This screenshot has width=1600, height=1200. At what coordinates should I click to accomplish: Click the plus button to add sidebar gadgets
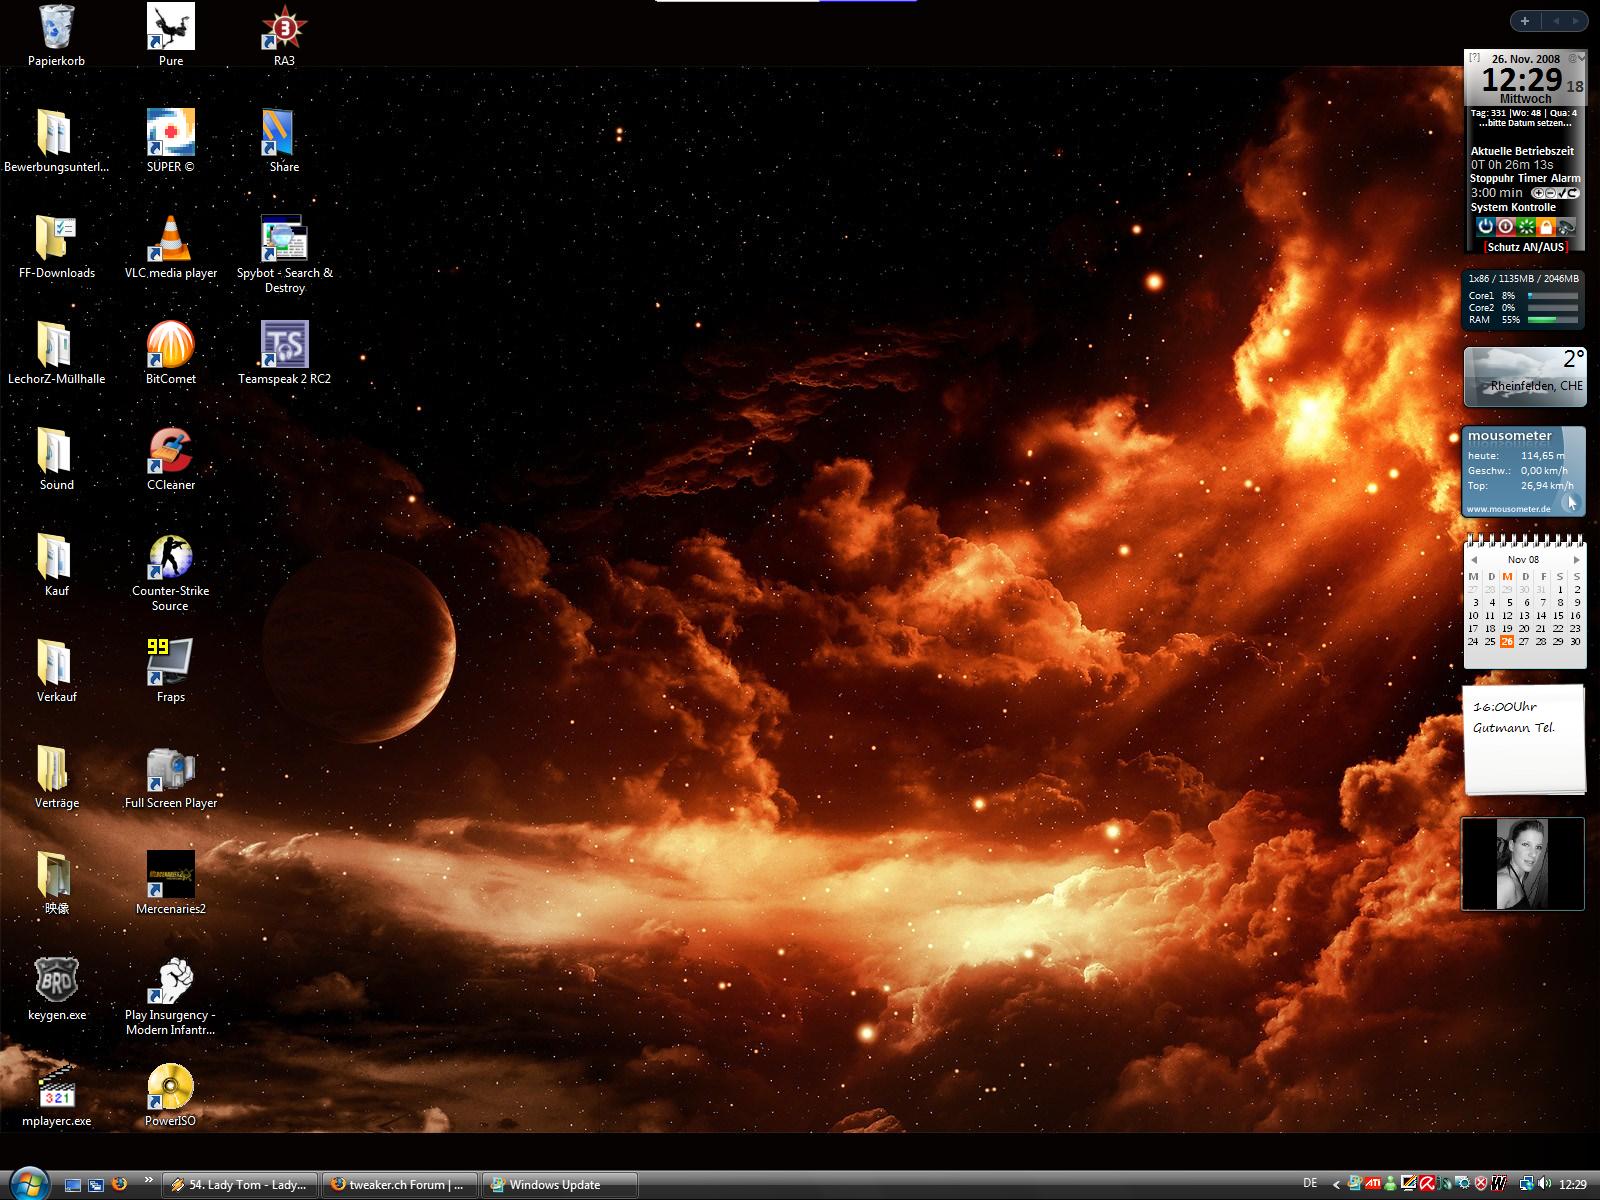click(1525, 20)
